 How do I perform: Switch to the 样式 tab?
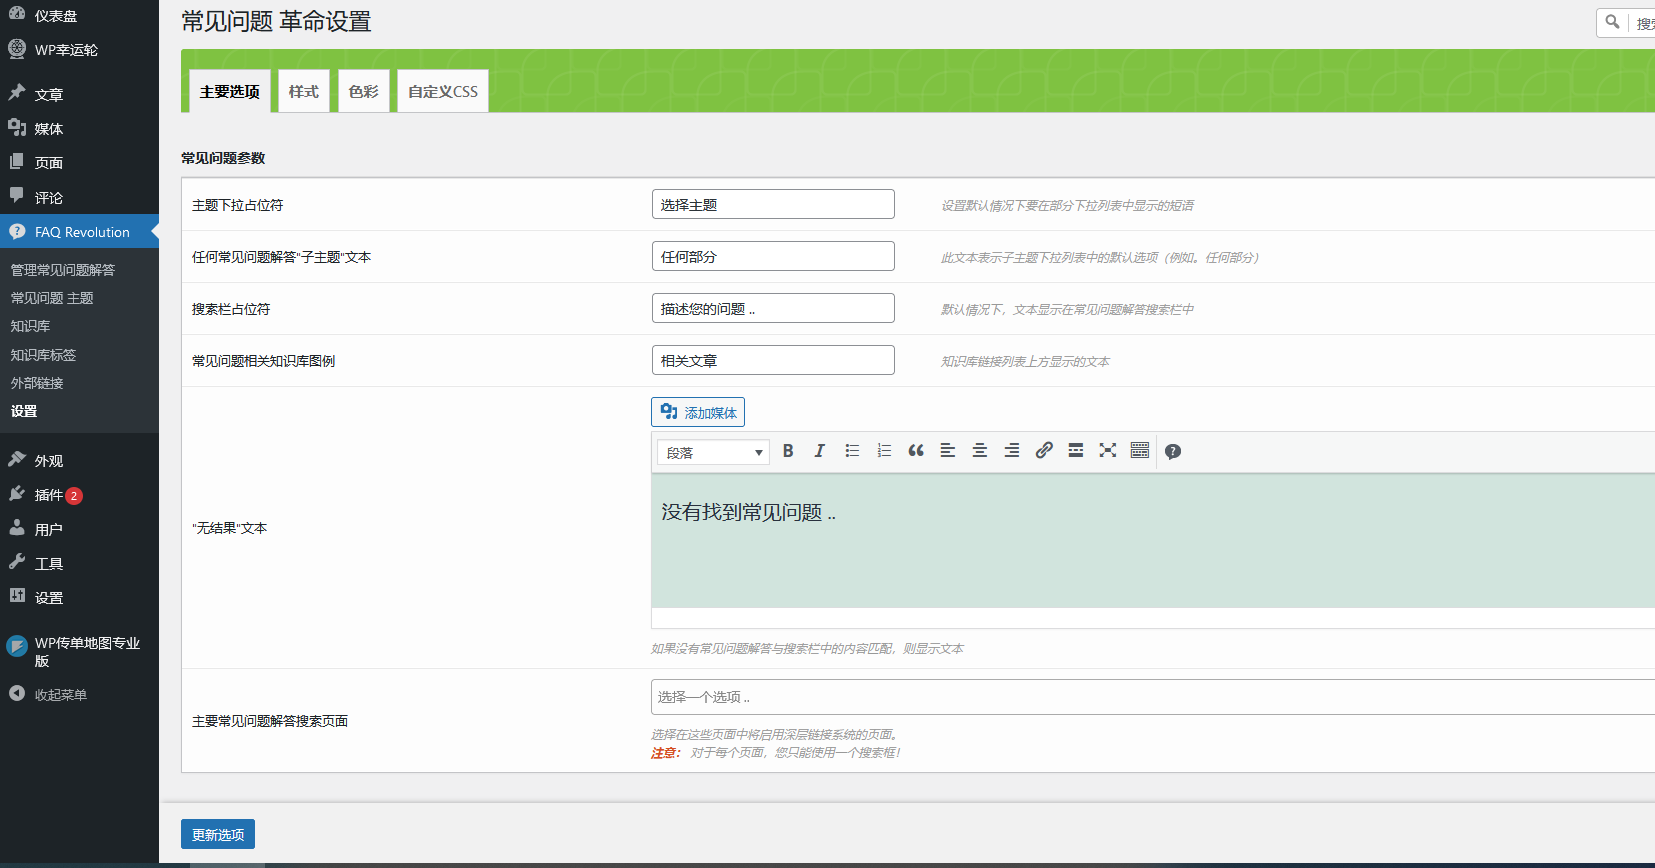[303, 92]
